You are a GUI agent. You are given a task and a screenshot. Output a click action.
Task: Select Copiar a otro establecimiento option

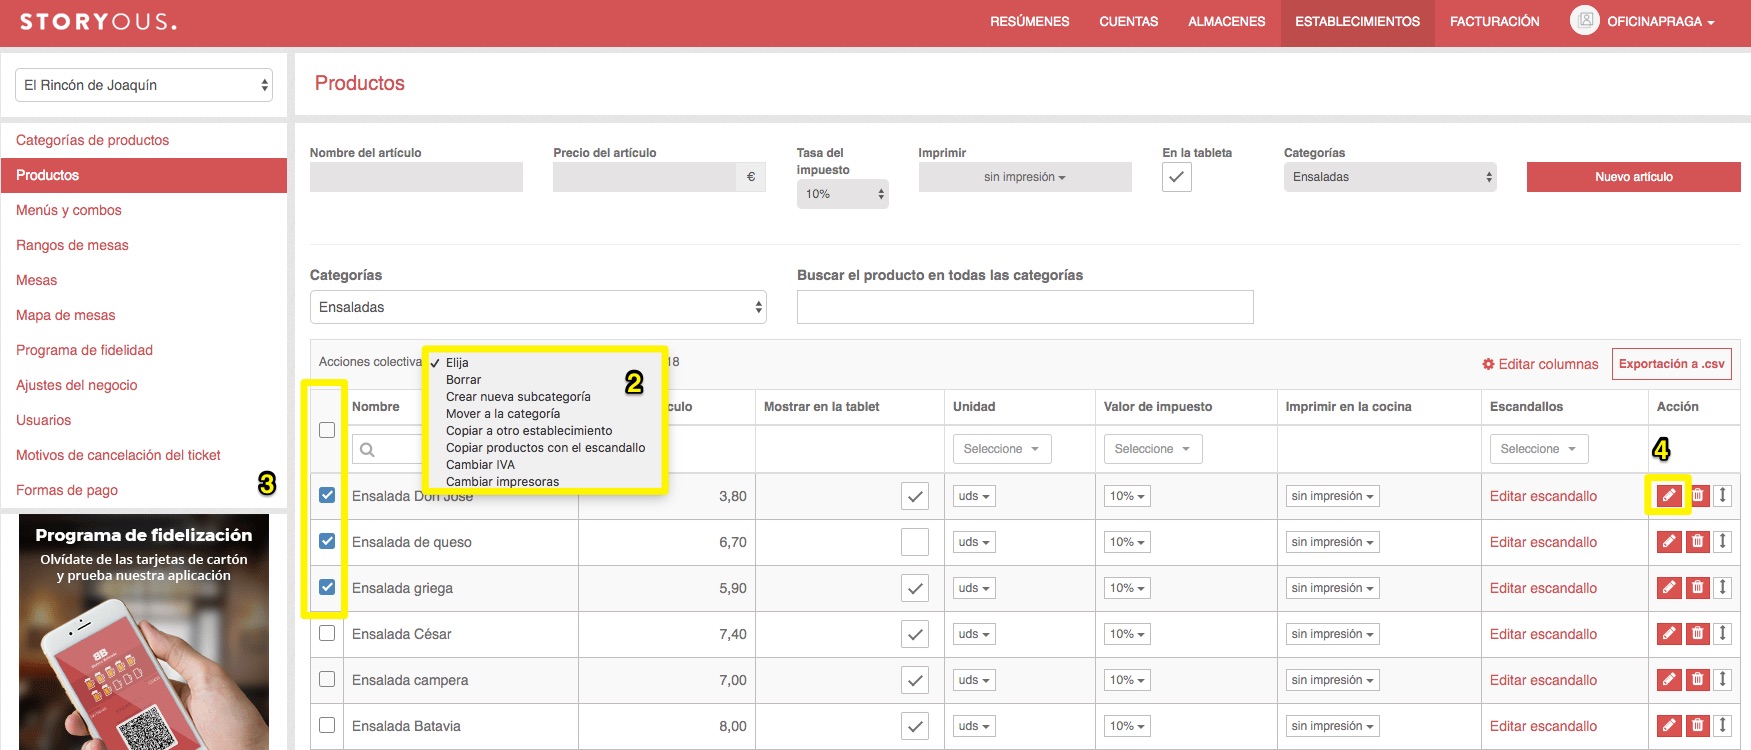click(x=529, y=431)
